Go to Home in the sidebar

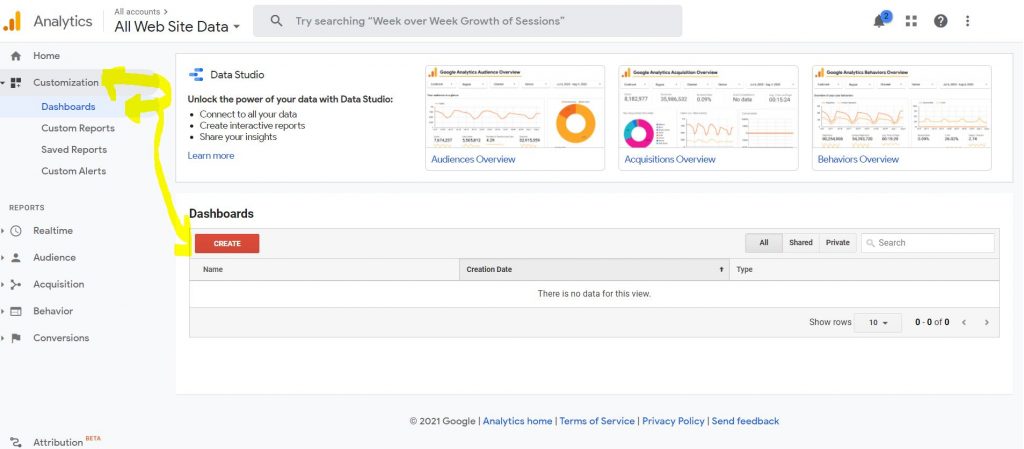coord(46,56)
